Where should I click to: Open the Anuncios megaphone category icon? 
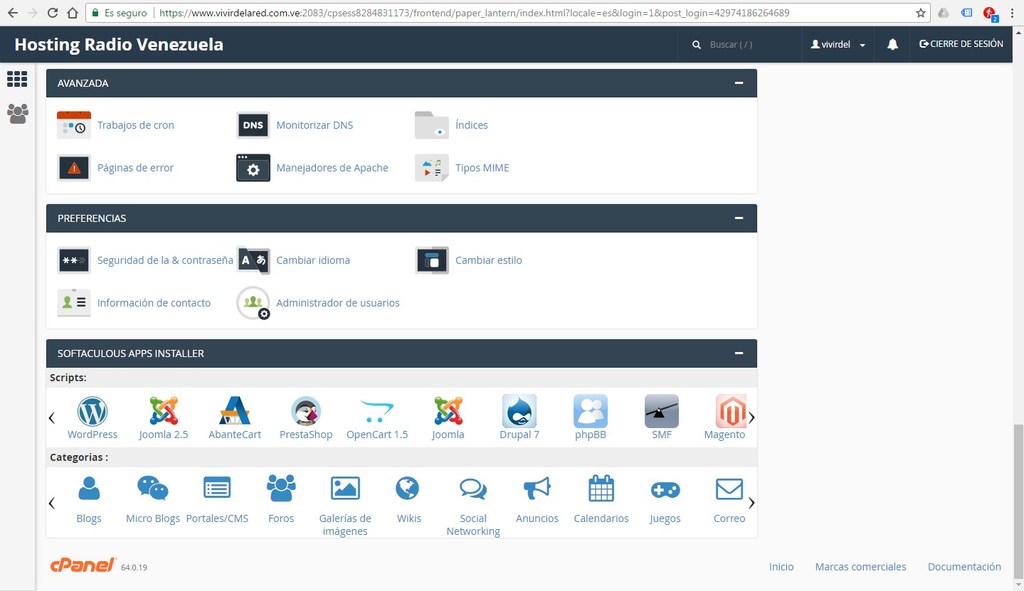point(537,488)
